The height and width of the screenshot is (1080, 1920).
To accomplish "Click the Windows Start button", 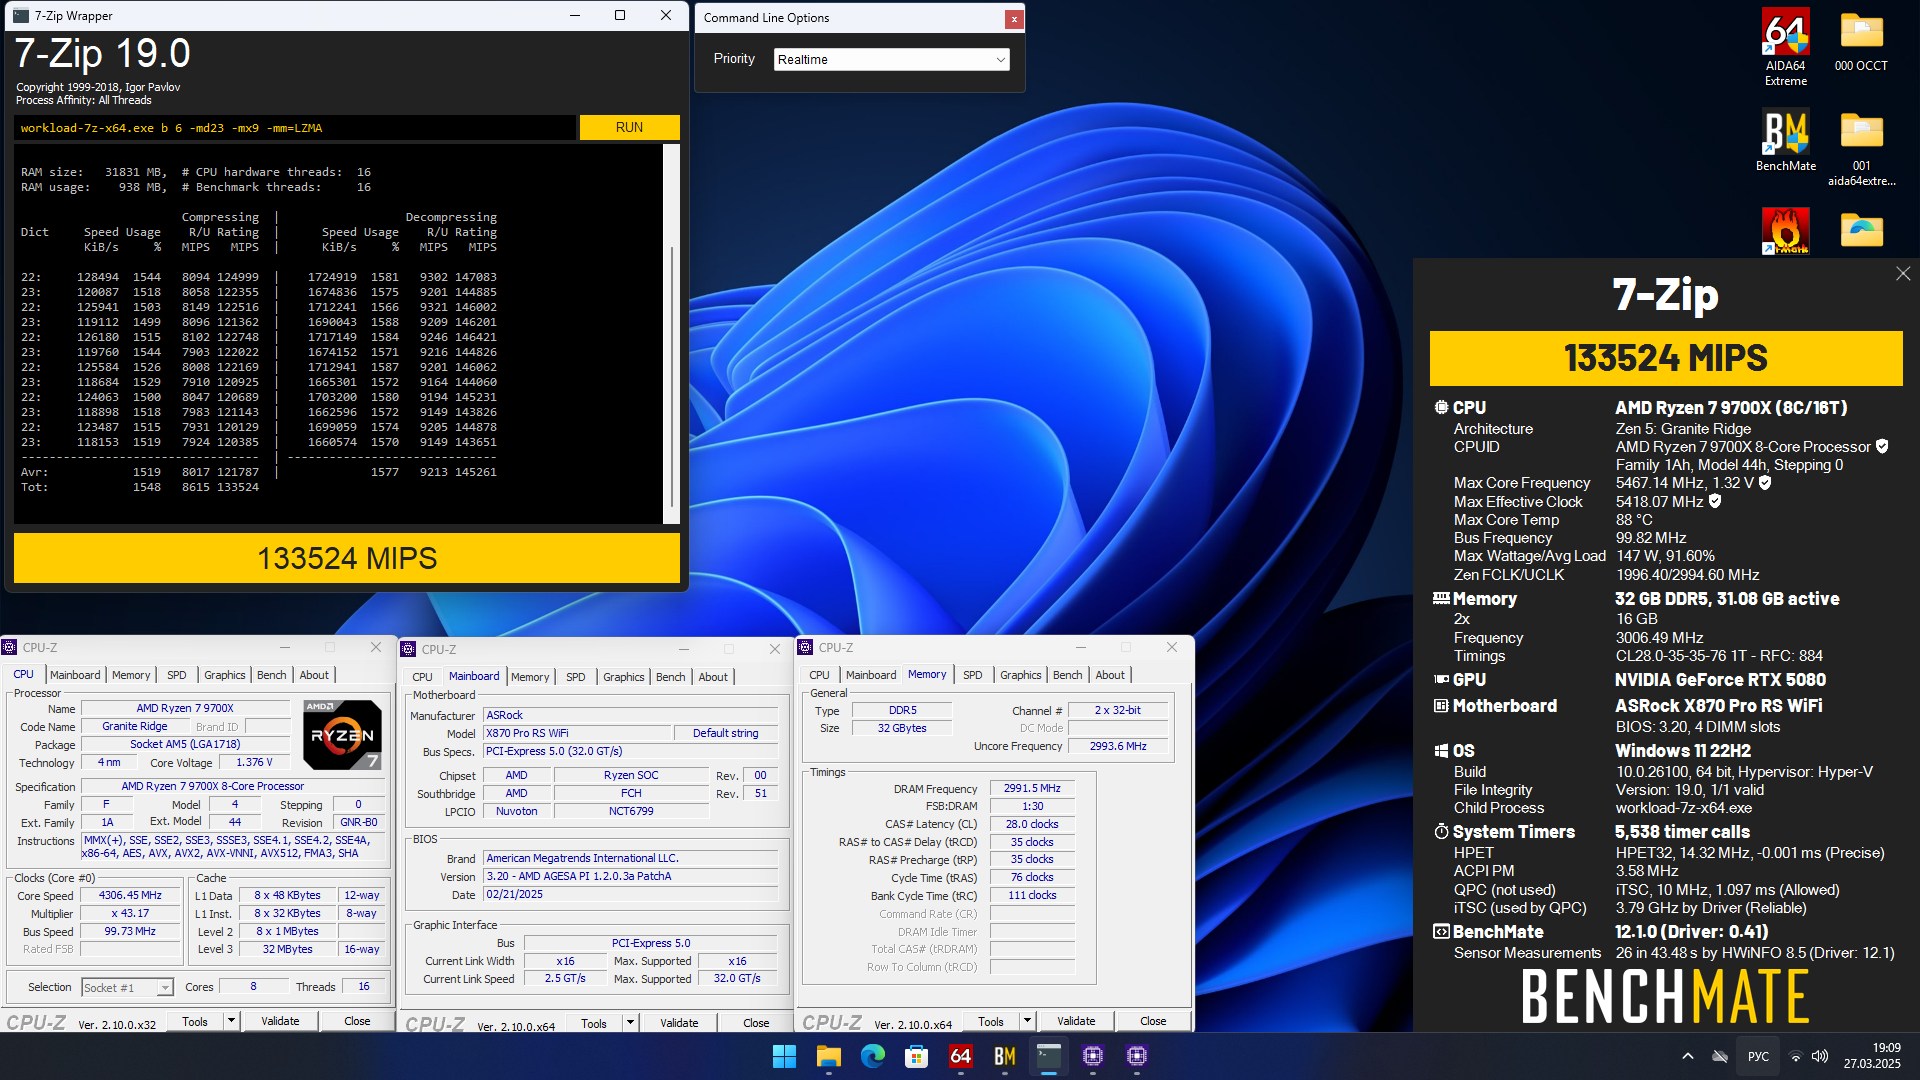I will click(x=785, y=1056).
